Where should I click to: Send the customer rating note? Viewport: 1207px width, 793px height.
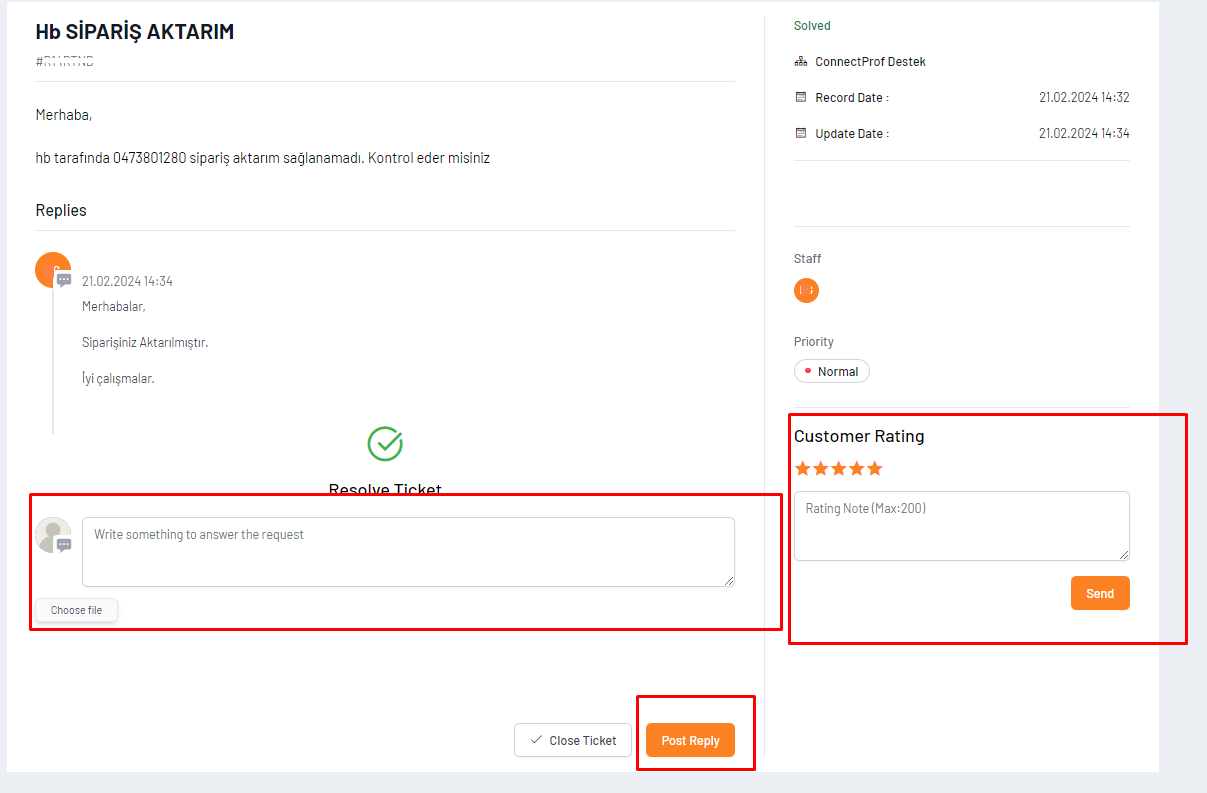click(1100, 593)
